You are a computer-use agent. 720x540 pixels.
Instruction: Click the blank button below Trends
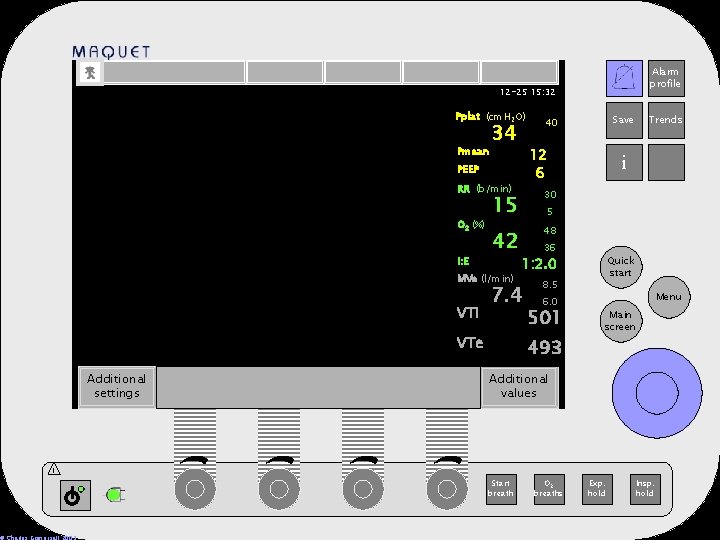[666, 162]
